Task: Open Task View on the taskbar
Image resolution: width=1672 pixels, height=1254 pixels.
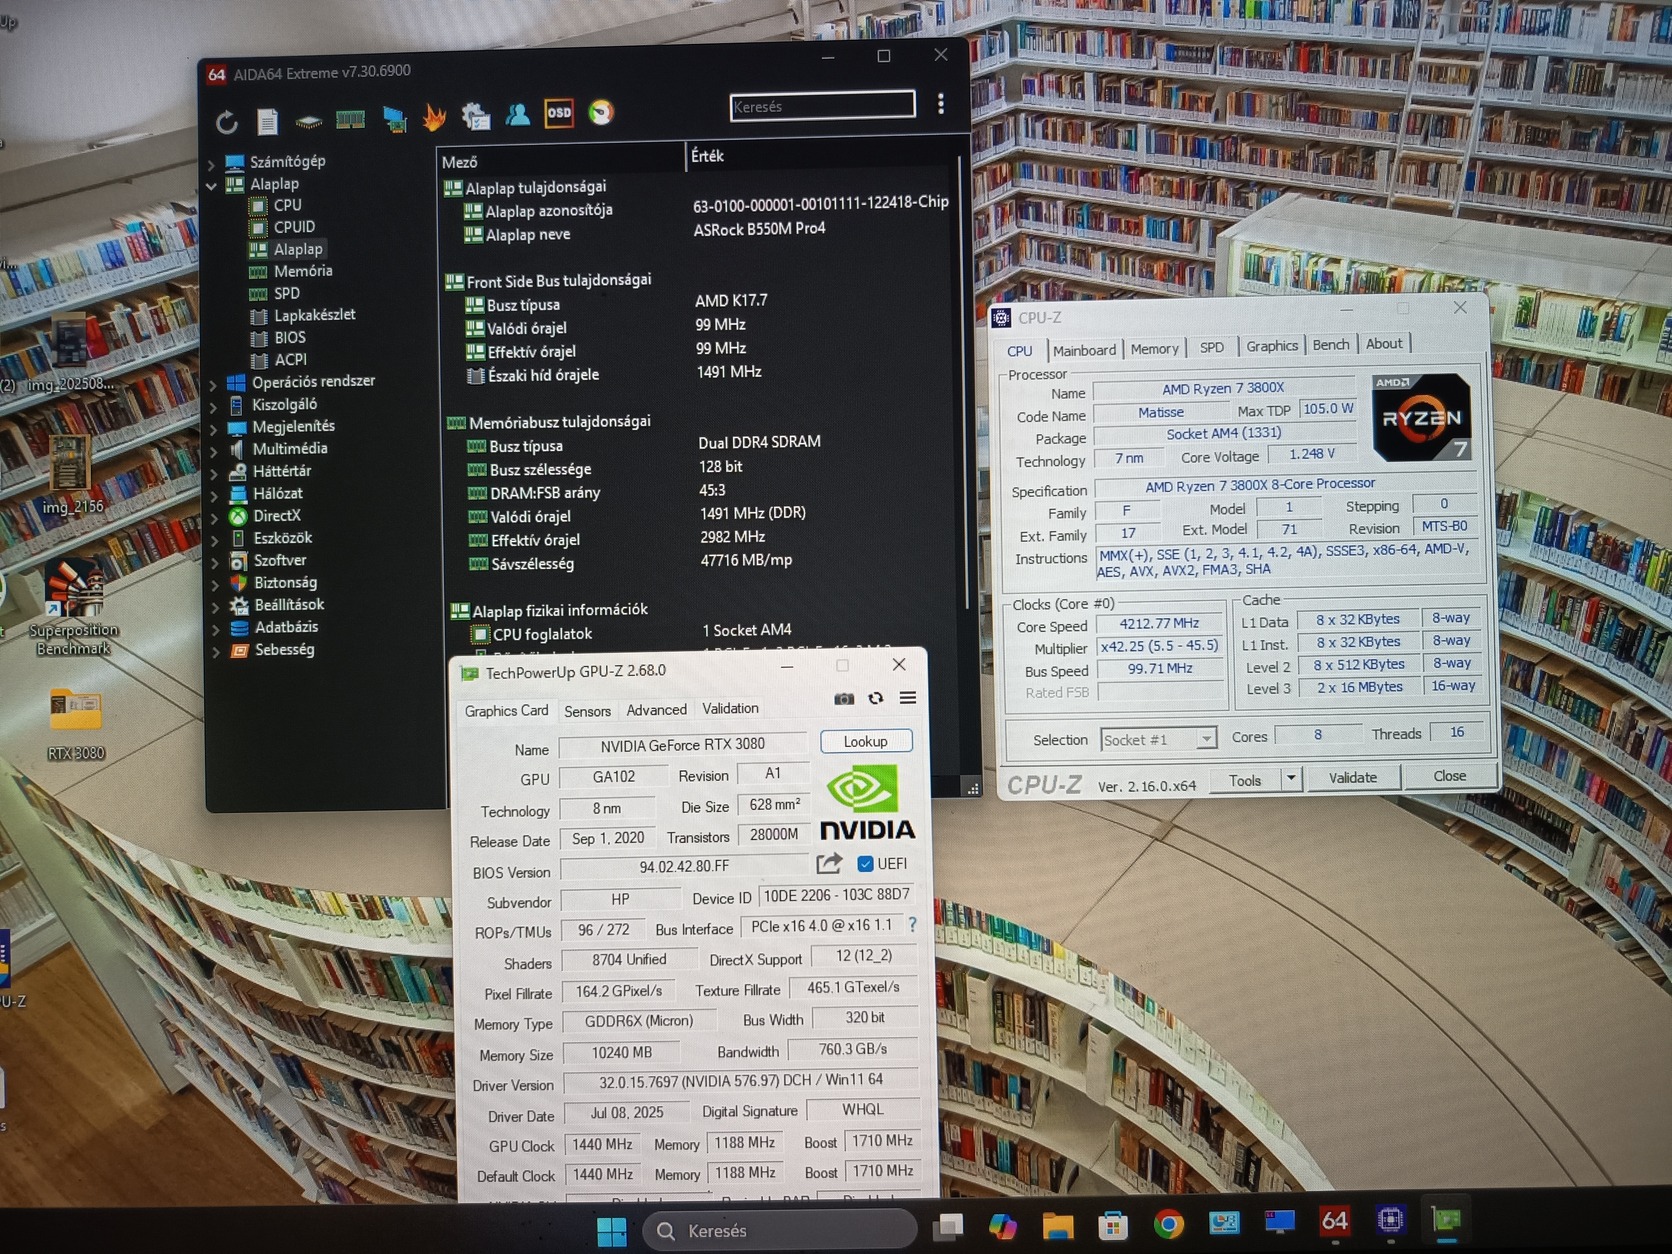Action: [948, 1226]
